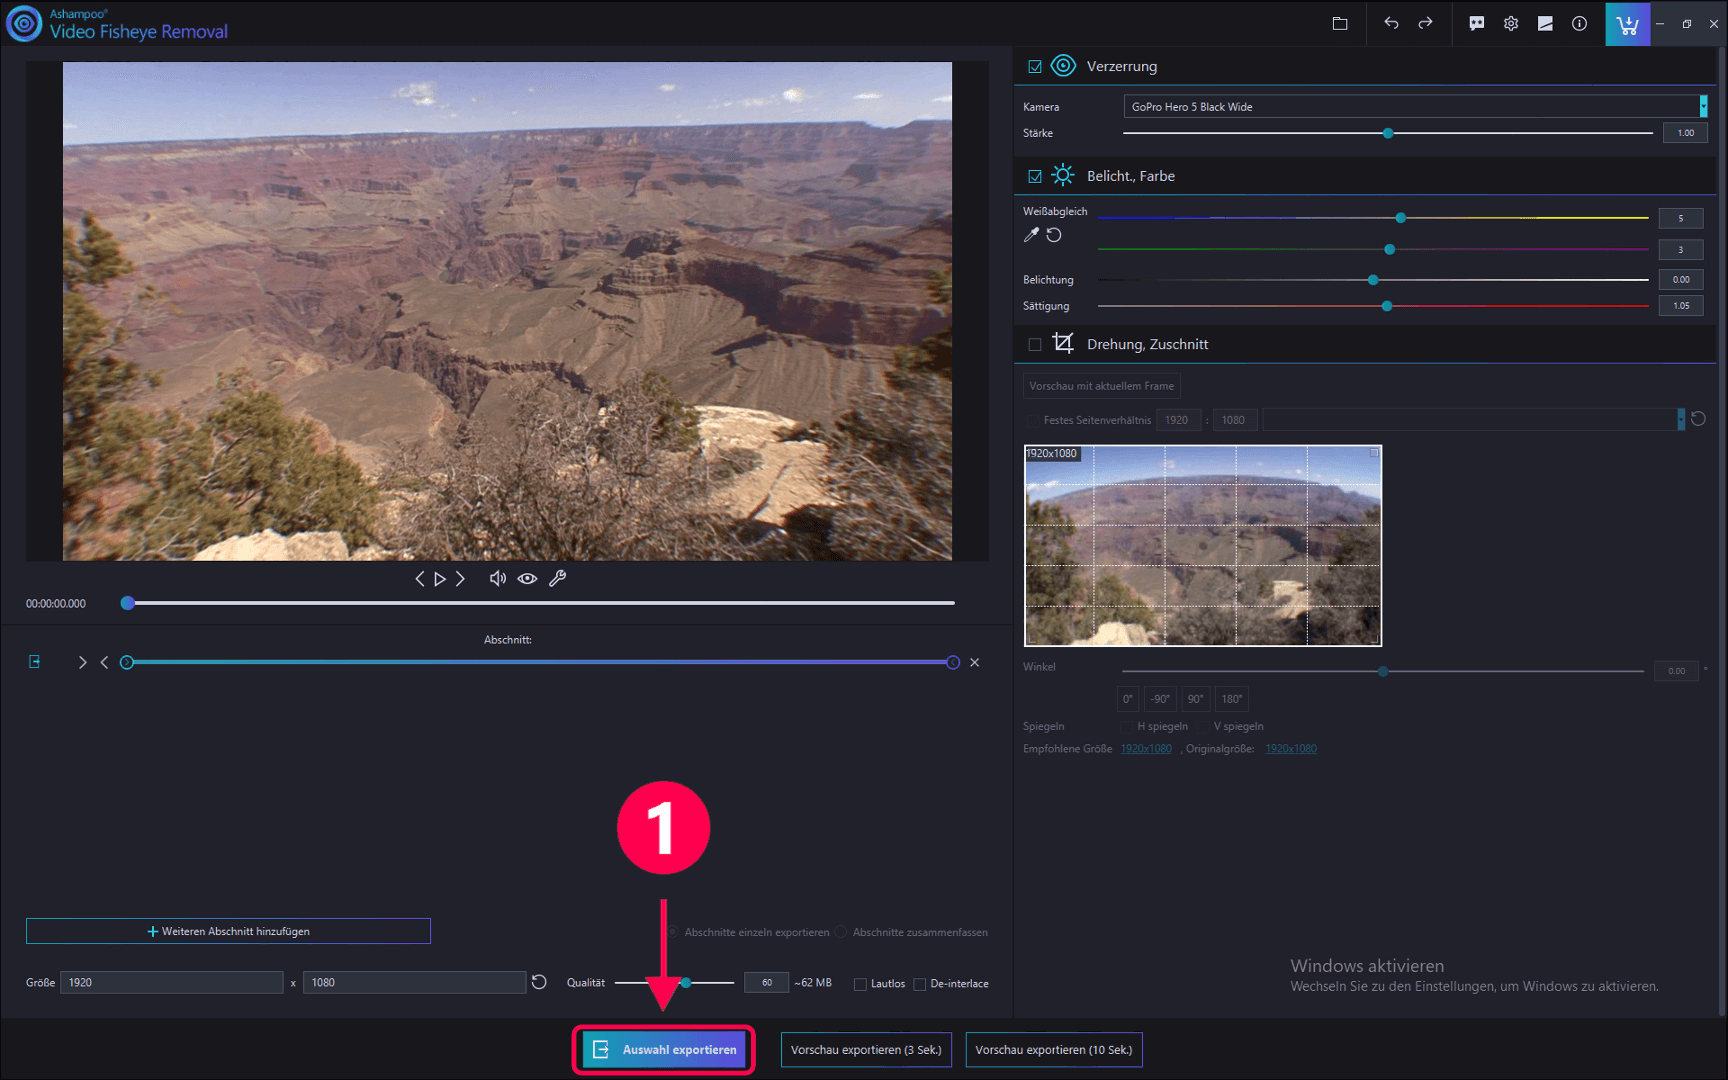Tick the Festes Seitenverhältnis checkbox
Viewport: 1728px width, 1080px height.
point(1031,420)
